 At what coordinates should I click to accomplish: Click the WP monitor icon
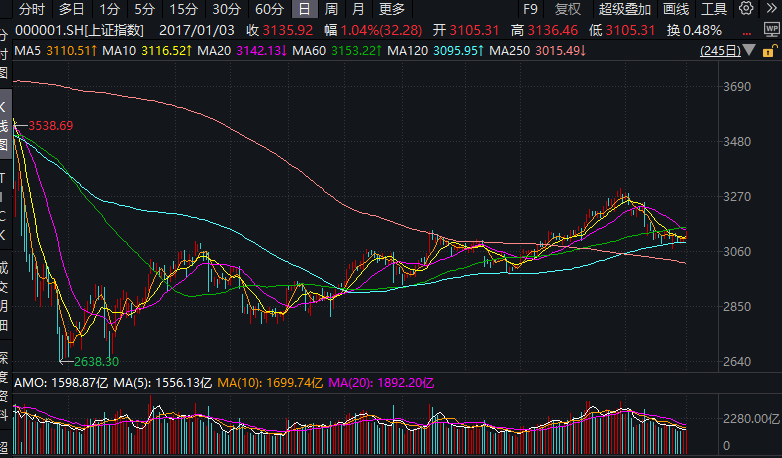click(770, 30)
